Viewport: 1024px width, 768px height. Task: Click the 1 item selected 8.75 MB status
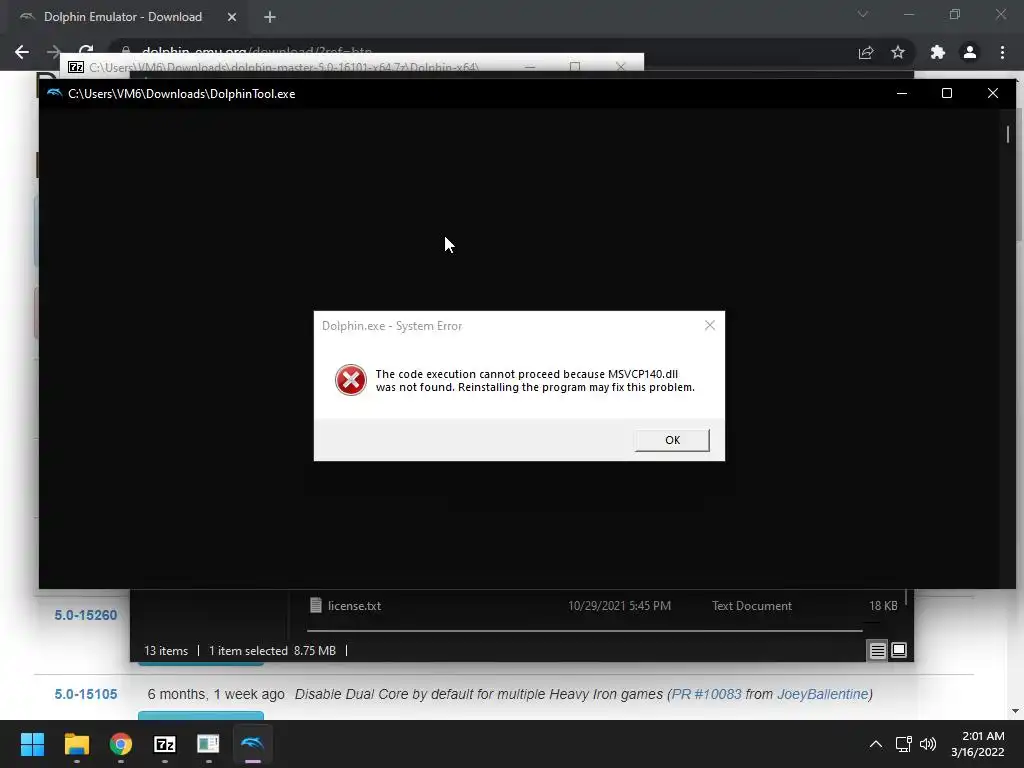tap(272, 651)
